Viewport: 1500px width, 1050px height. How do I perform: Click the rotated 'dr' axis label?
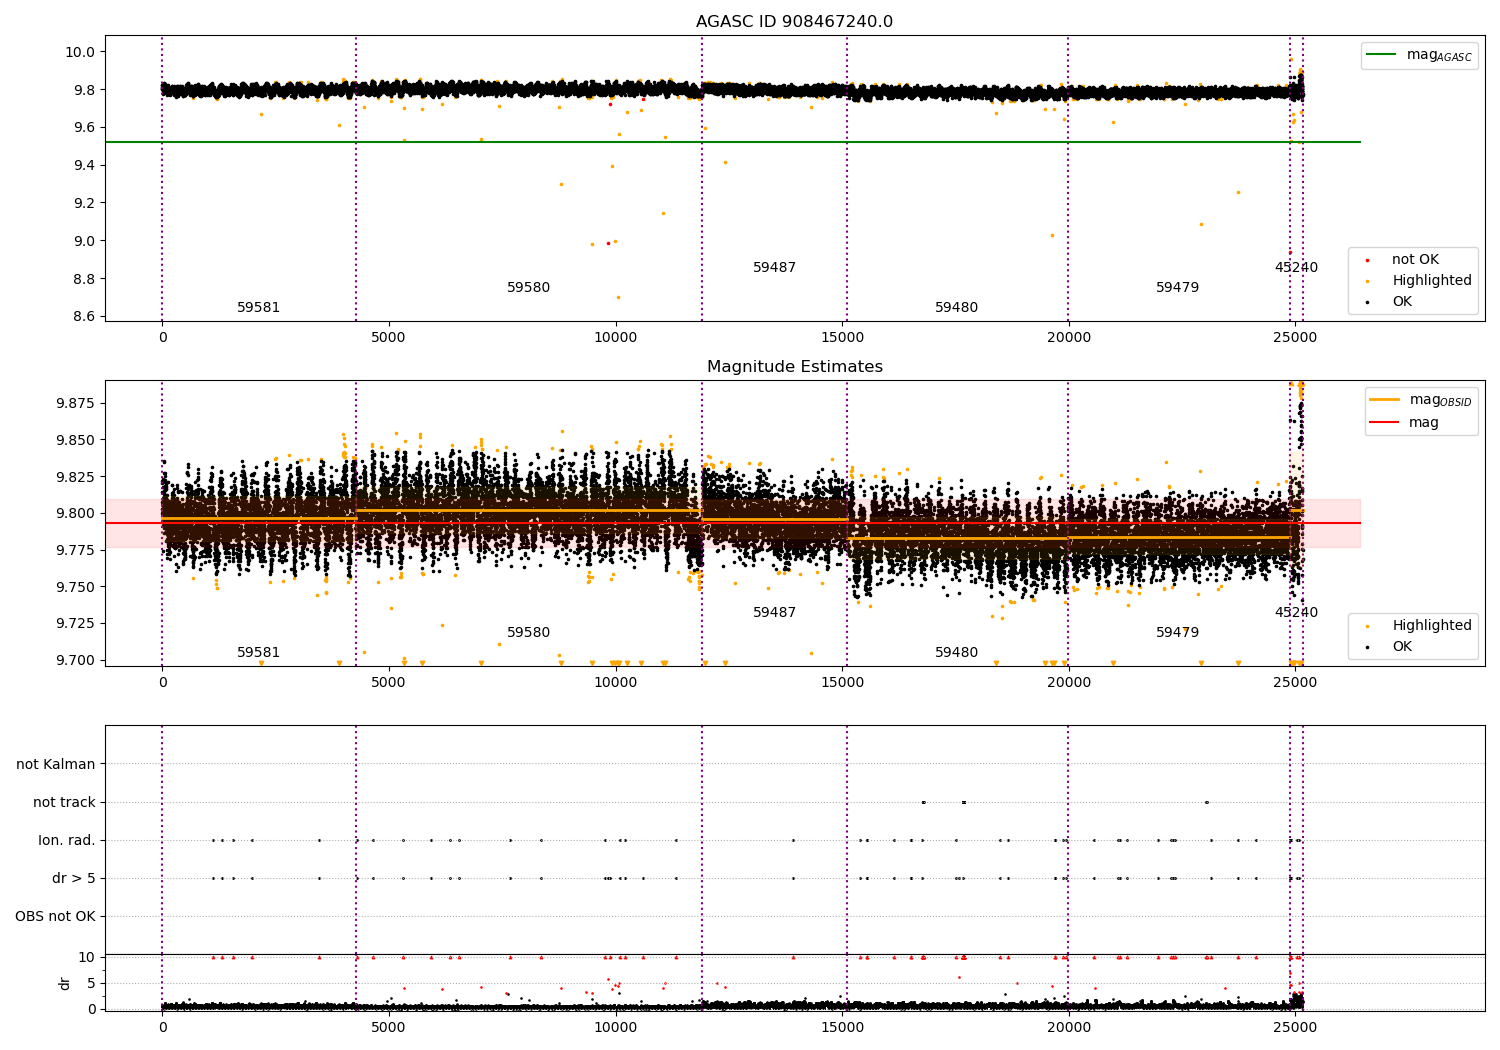[x=65, y=983]
